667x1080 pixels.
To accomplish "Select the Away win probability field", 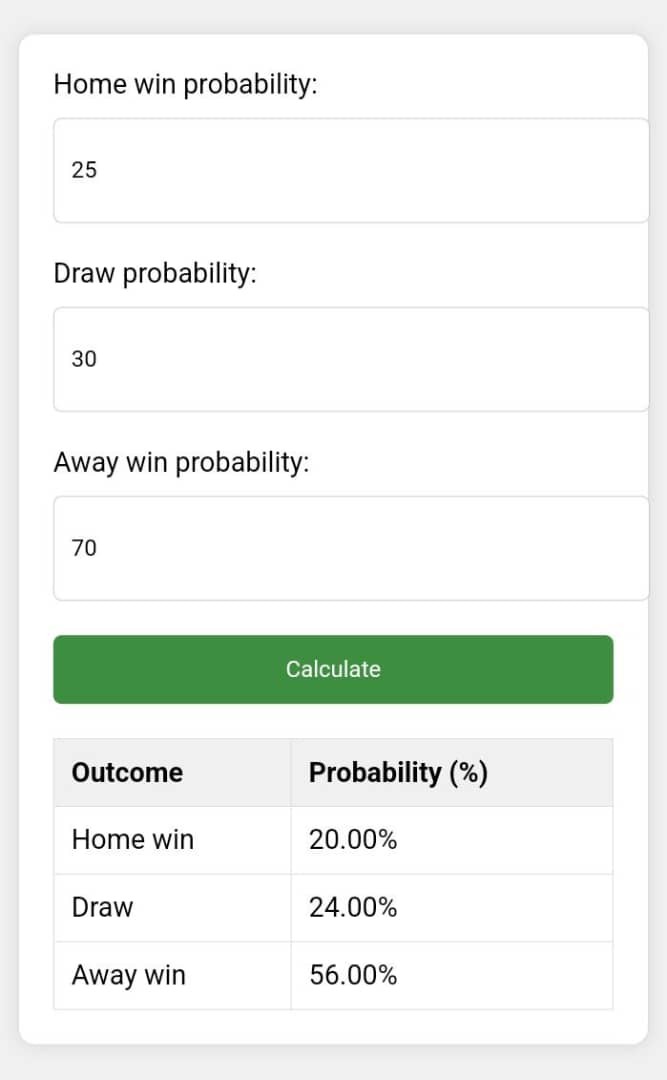I will pos(351,548).
